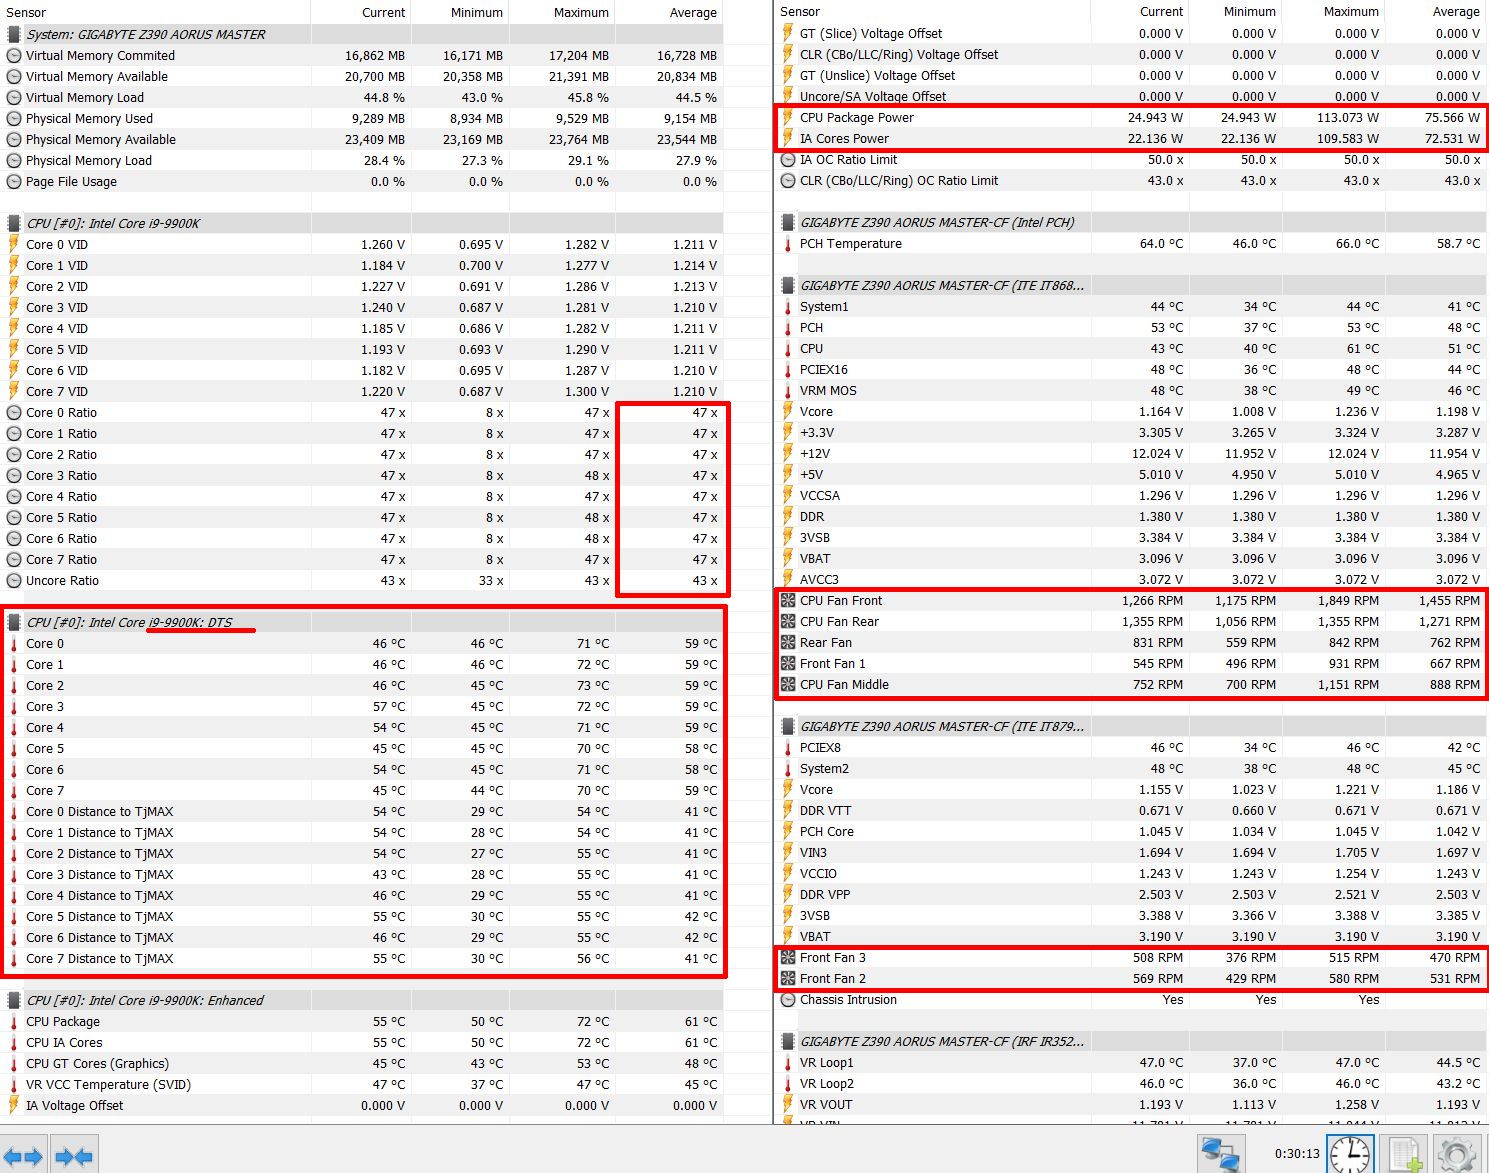Click the right pane's Maximum column header
Screen dimensions: 1489x1173
point(1351,12)
